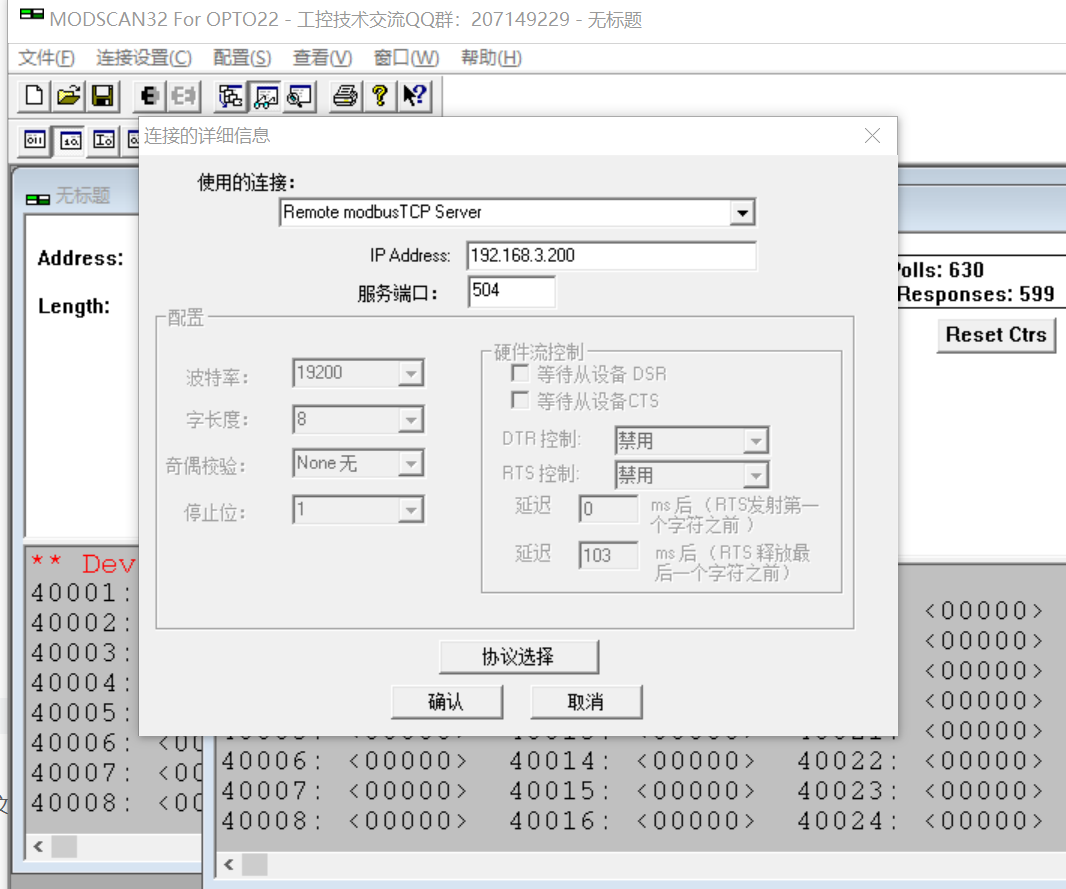
Task: Click the Reset Ctrs button
Action: (x=996, y=335)
